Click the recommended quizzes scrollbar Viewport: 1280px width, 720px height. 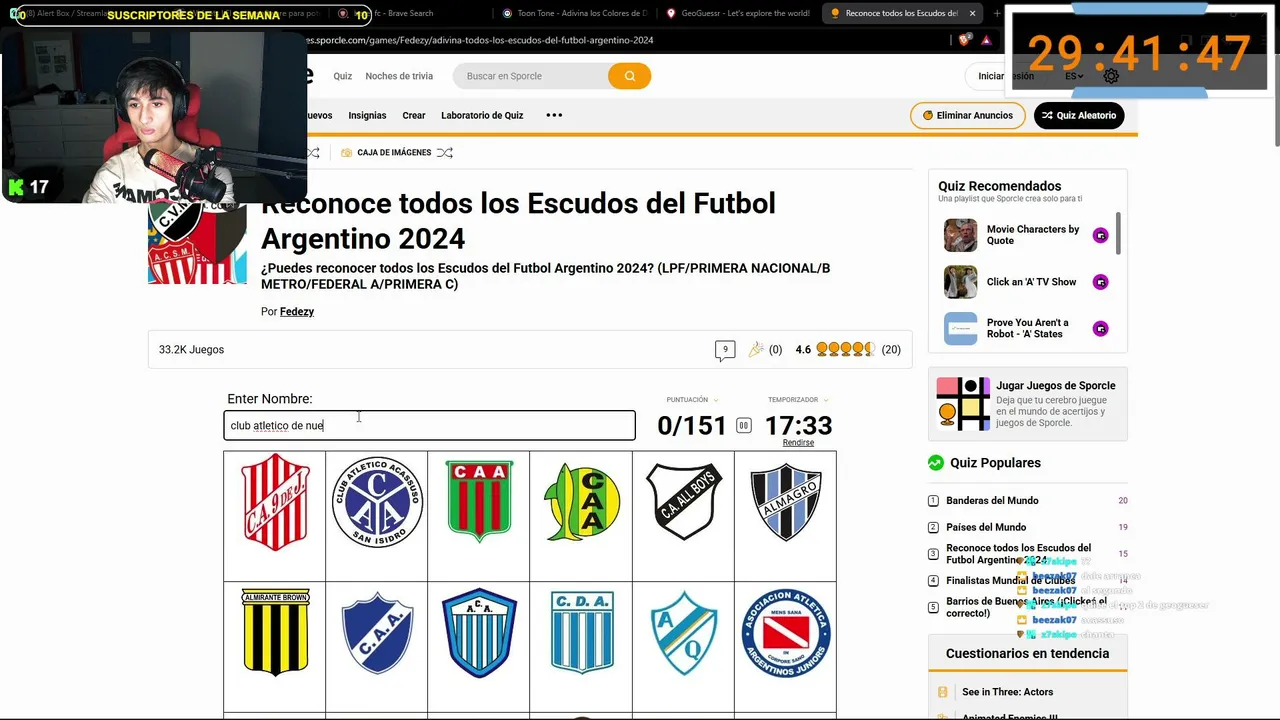1118,233
